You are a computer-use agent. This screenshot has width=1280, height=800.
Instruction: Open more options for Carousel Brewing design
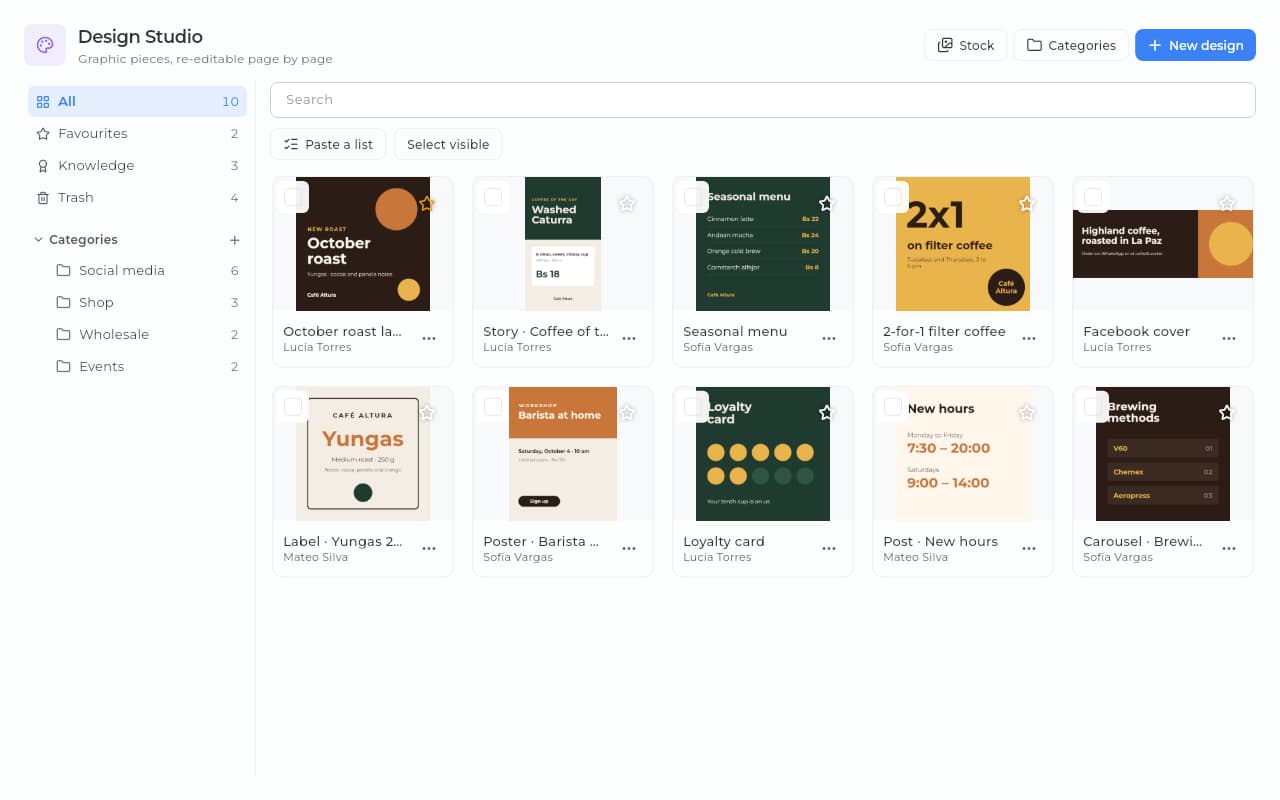click(1229, 549)
